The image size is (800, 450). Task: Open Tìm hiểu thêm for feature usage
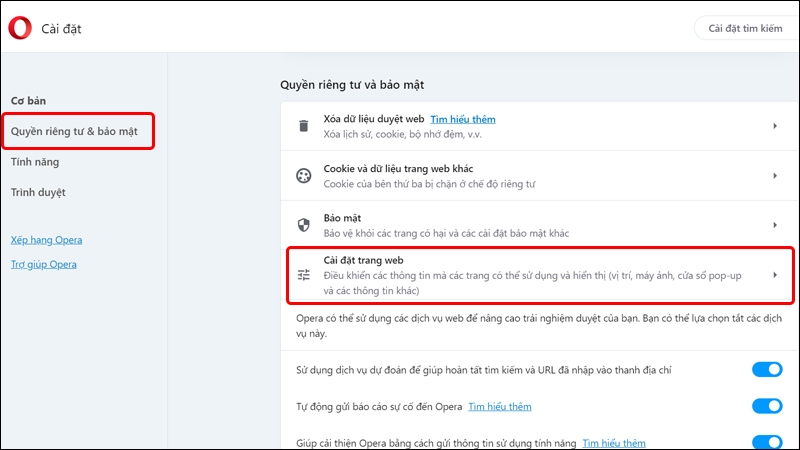[x=614, y=443]
